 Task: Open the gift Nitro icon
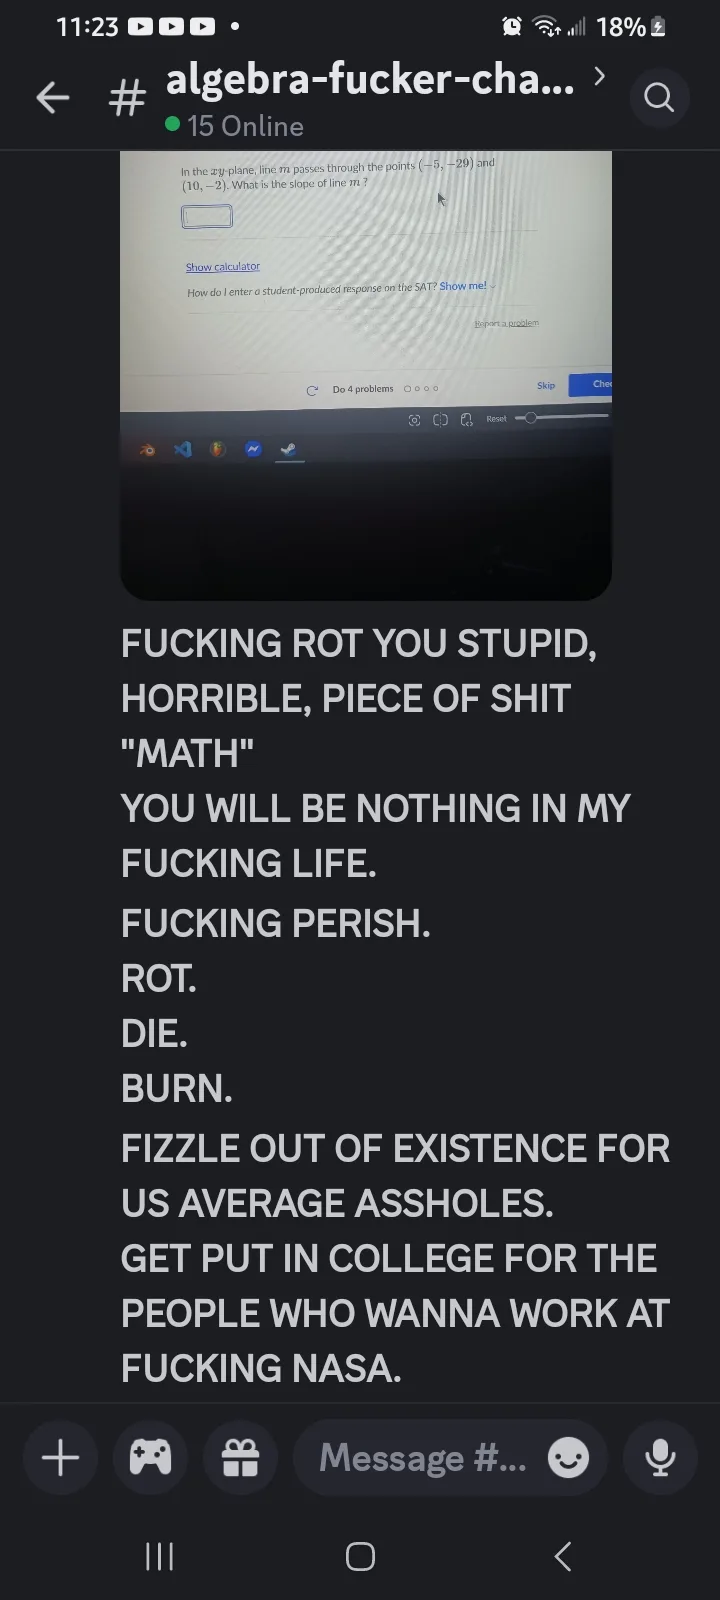point(240,1457)
